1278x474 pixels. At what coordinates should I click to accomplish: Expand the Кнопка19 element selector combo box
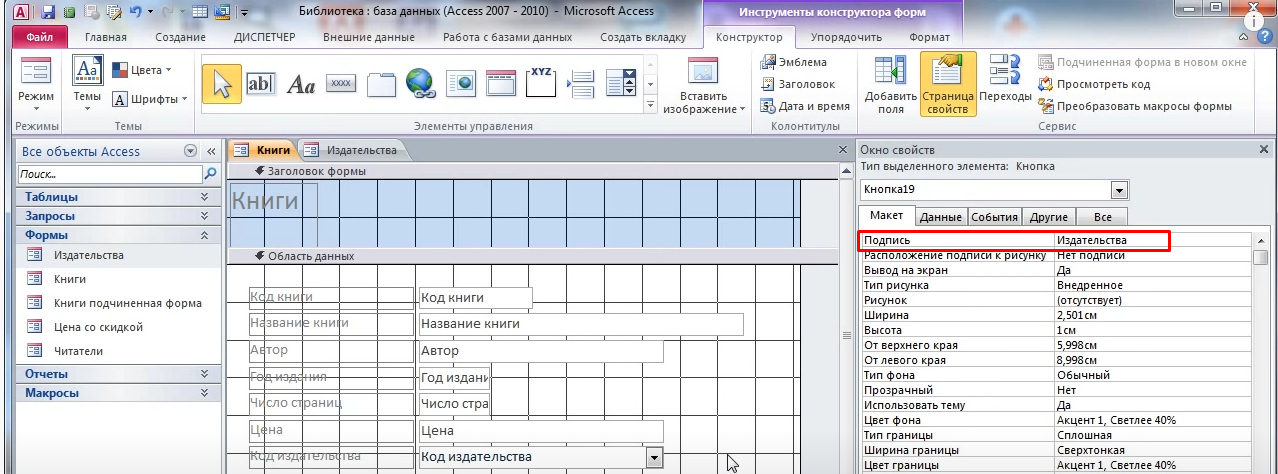click(1119, 190)
